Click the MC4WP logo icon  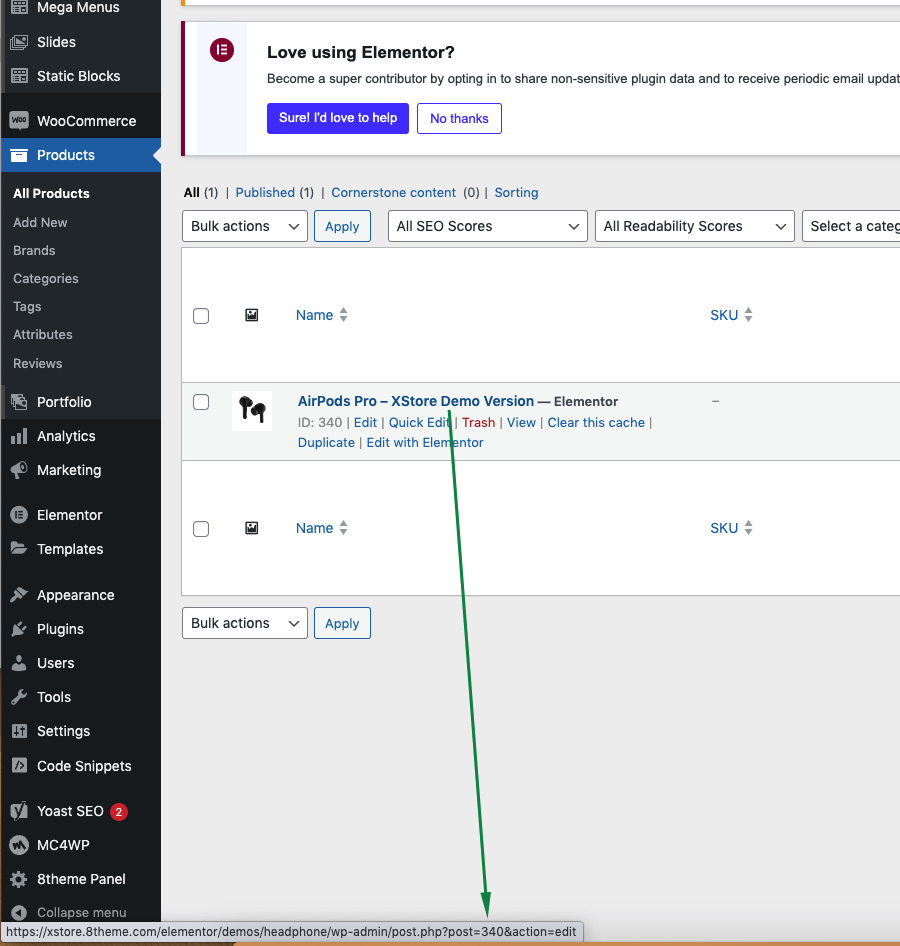pyautogui.click(x=19, y=845)
